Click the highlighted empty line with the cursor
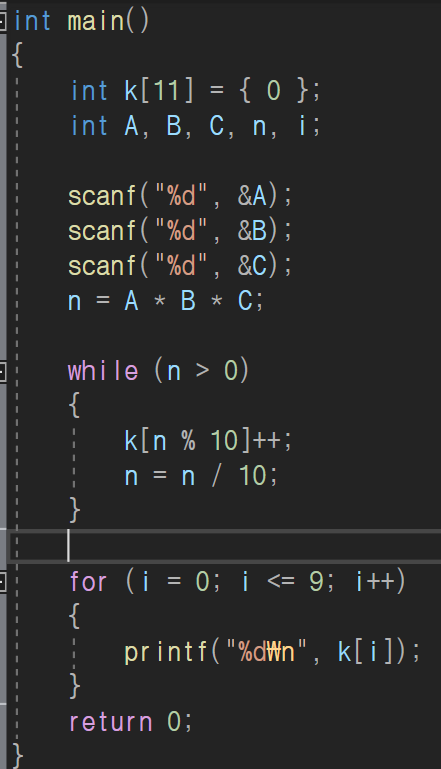Screen dimensions: 441x769 [225, 546]
